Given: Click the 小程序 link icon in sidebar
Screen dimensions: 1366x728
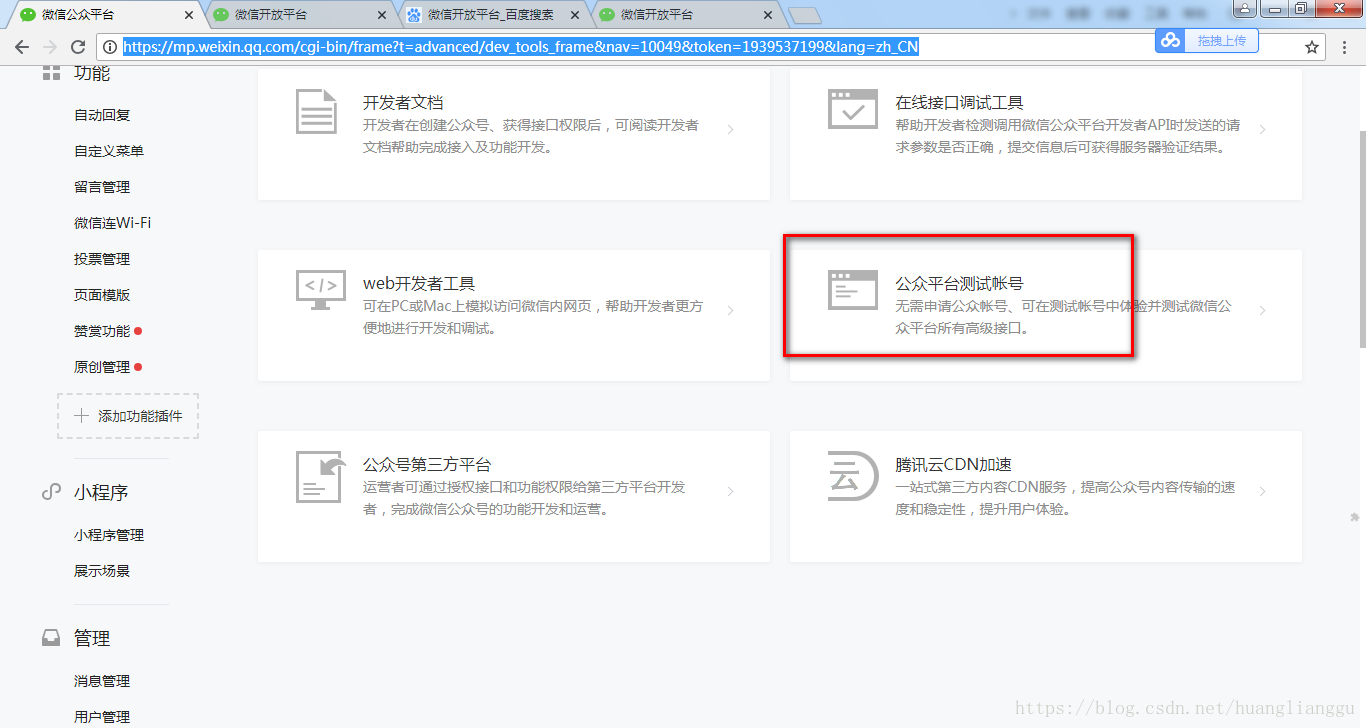Looking at the screenshot, I should click(x=51, y=492).
